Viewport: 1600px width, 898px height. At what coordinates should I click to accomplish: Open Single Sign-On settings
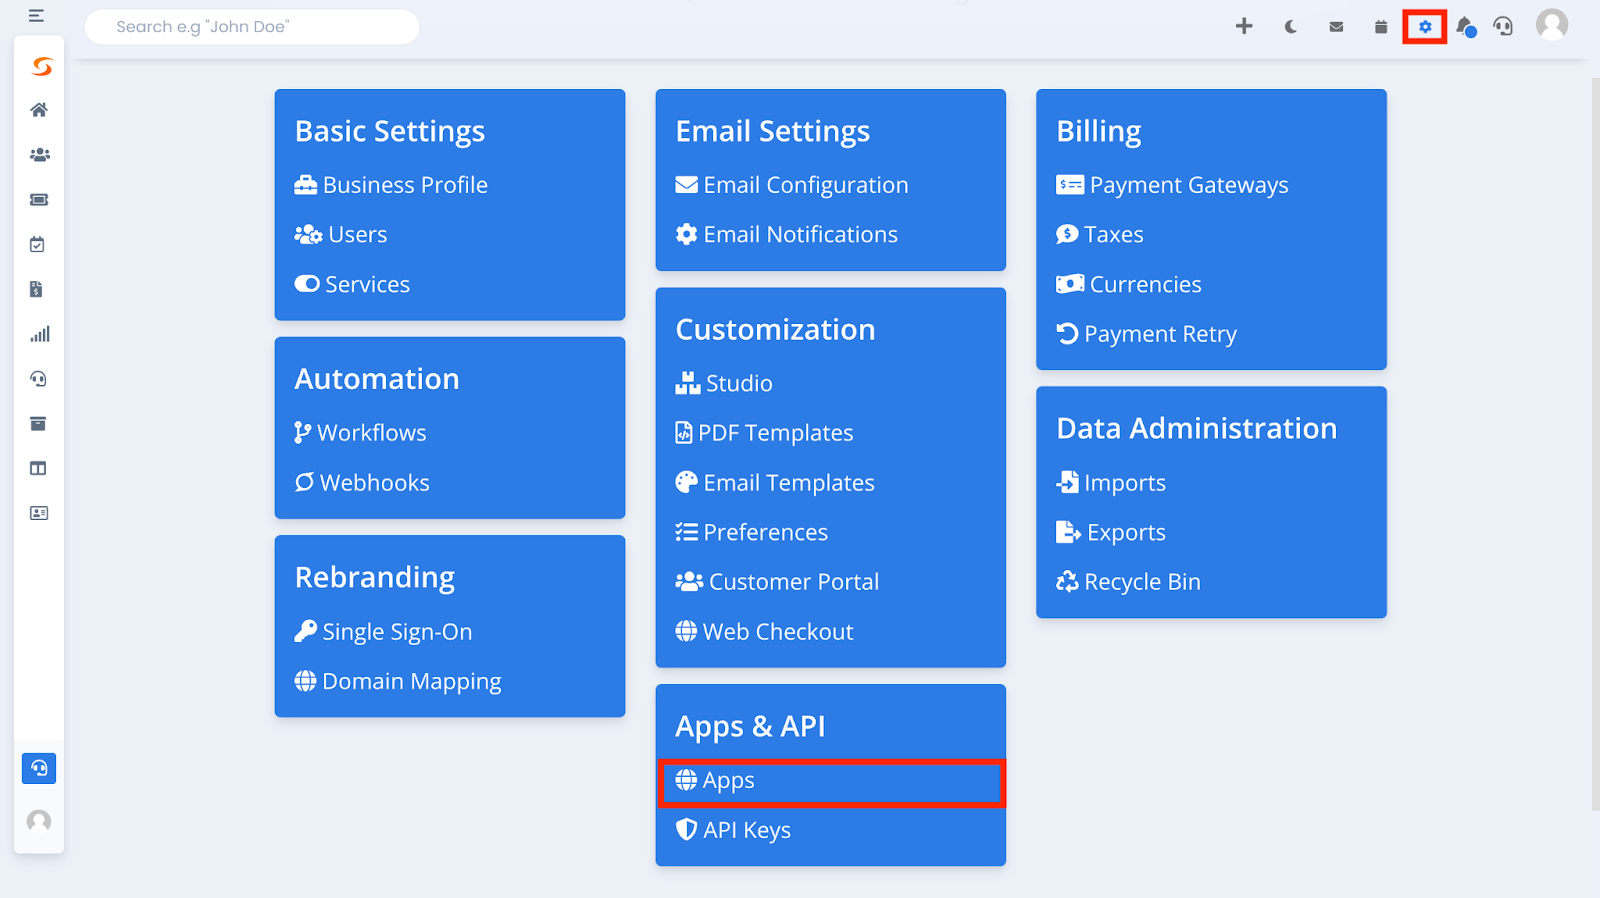pyautogui.click(x=383, y=632)
